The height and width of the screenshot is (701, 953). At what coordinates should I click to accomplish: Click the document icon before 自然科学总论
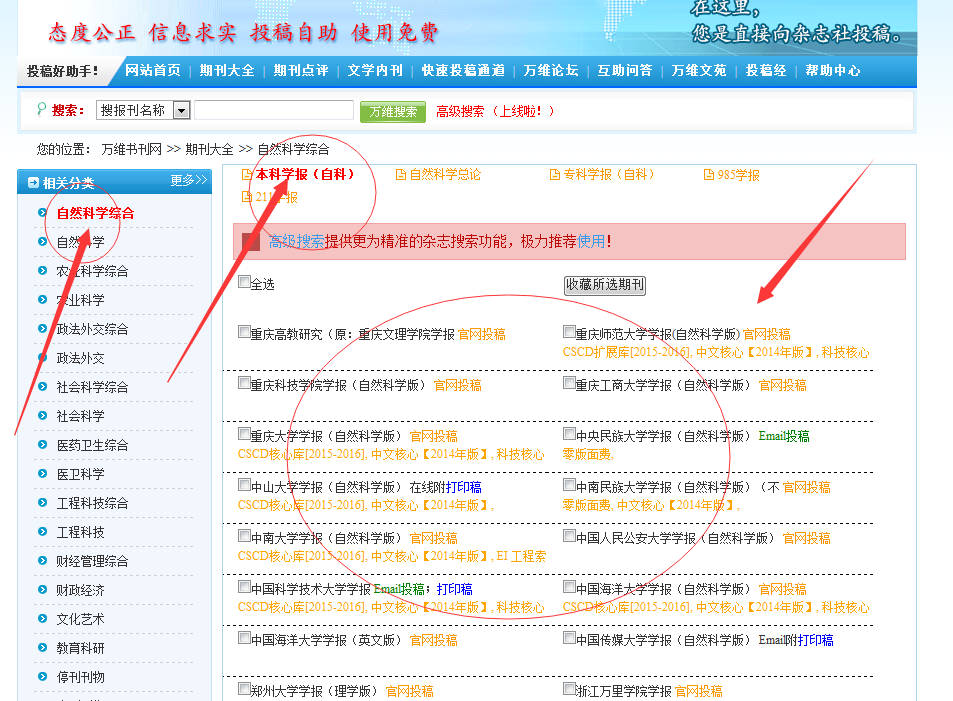click(401, 175)
